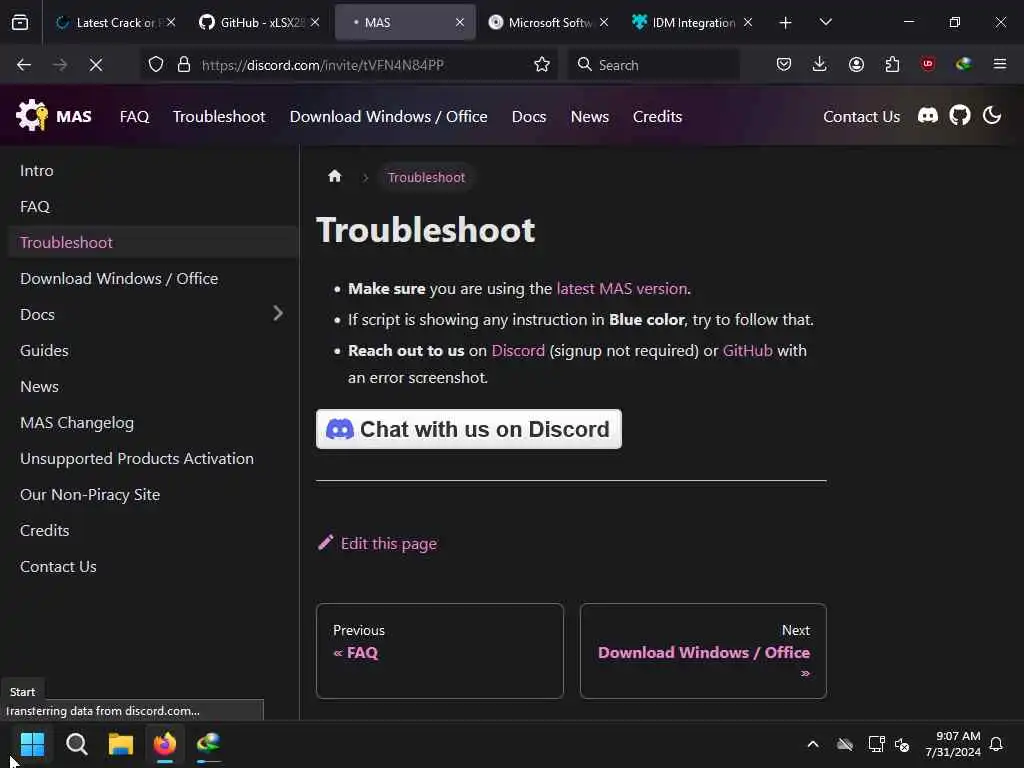
Task: Go to Next Download Windows / Office card
Action: tap(703, 651)
